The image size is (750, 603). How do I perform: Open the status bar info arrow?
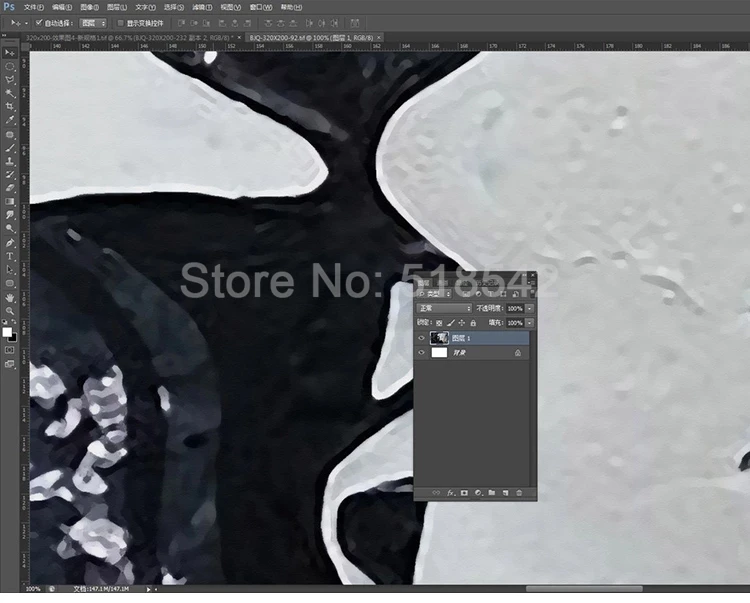148,589
